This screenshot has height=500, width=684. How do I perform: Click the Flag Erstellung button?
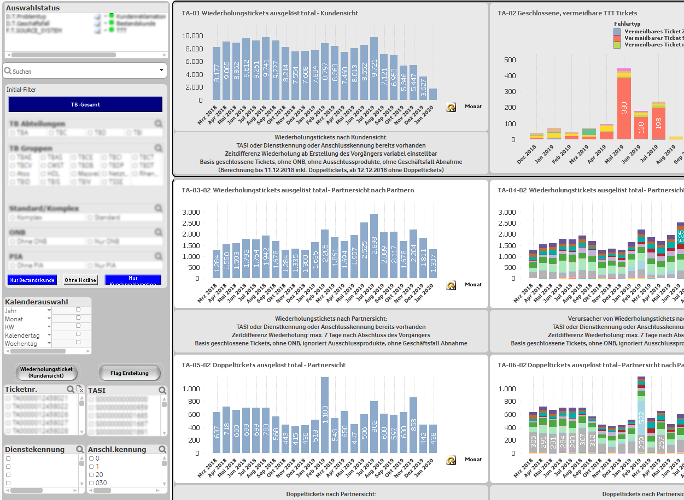130,373
